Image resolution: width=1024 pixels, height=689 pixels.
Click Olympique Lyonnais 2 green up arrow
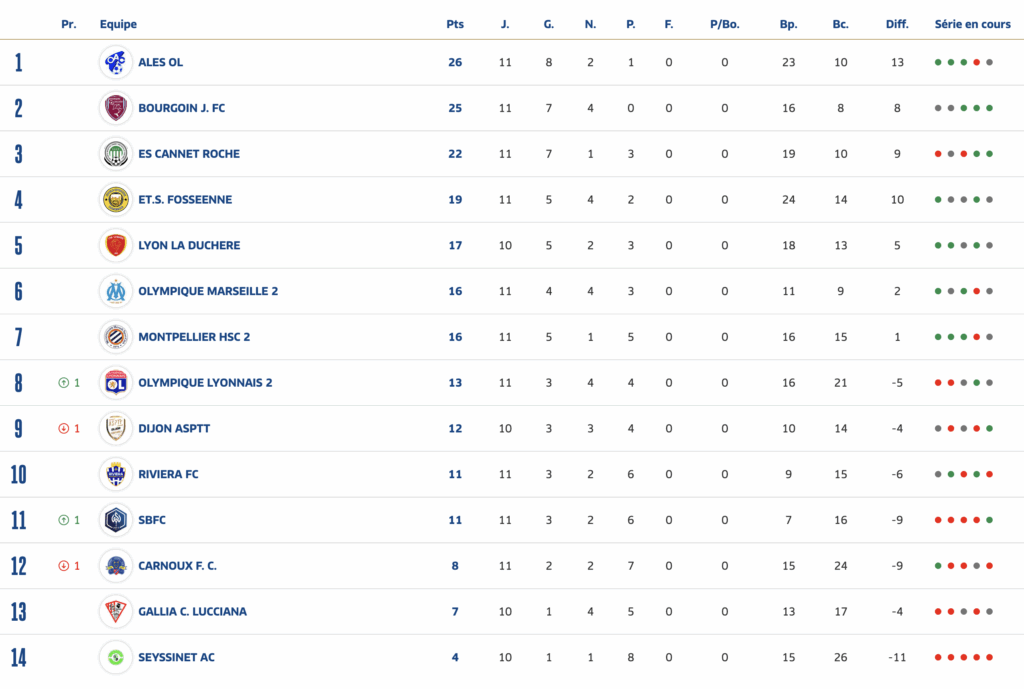tap(63, 383)
